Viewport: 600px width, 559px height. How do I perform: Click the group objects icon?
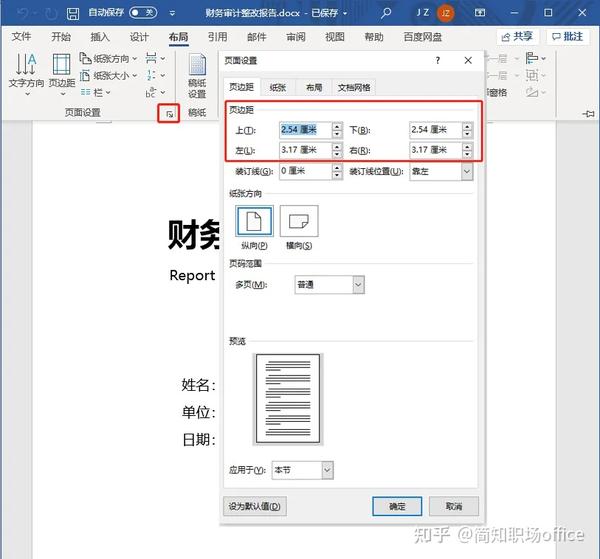tap(535, 75)
